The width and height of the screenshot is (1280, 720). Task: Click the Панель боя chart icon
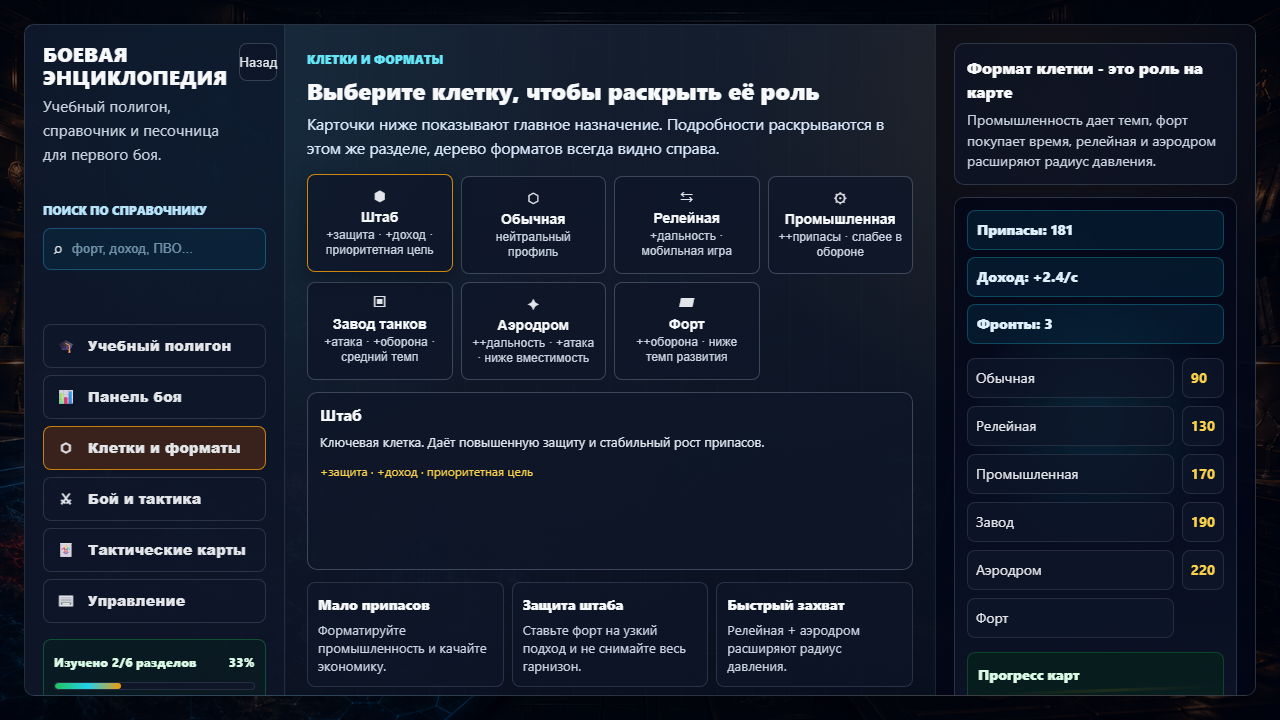[x=66, y=397]
